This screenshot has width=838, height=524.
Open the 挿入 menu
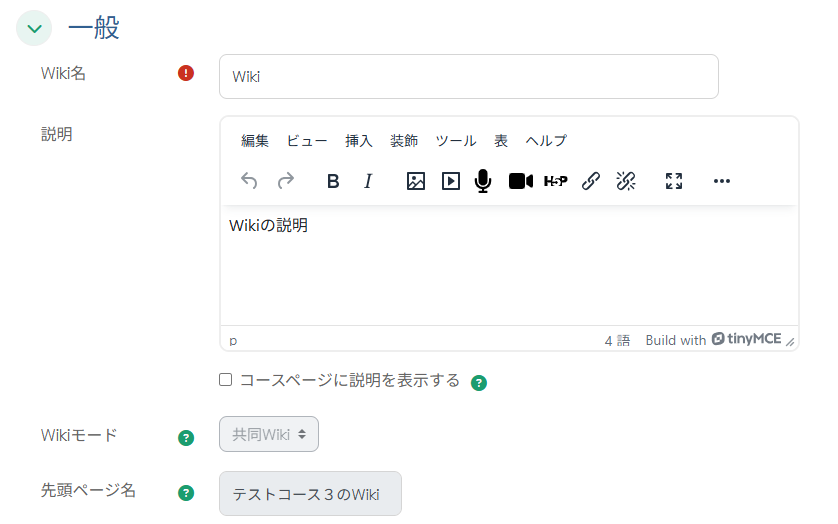point(359,141)
